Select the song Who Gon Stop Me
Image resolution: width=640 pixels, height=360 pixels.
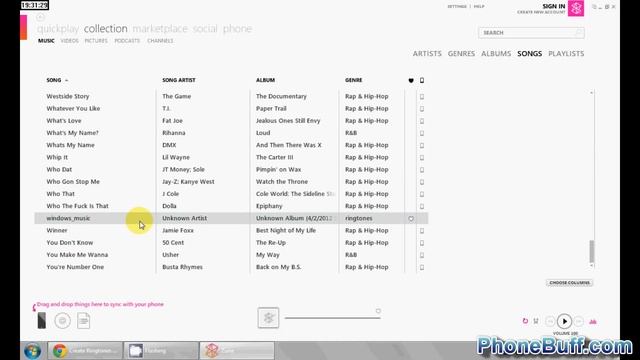tap(73, 182)
